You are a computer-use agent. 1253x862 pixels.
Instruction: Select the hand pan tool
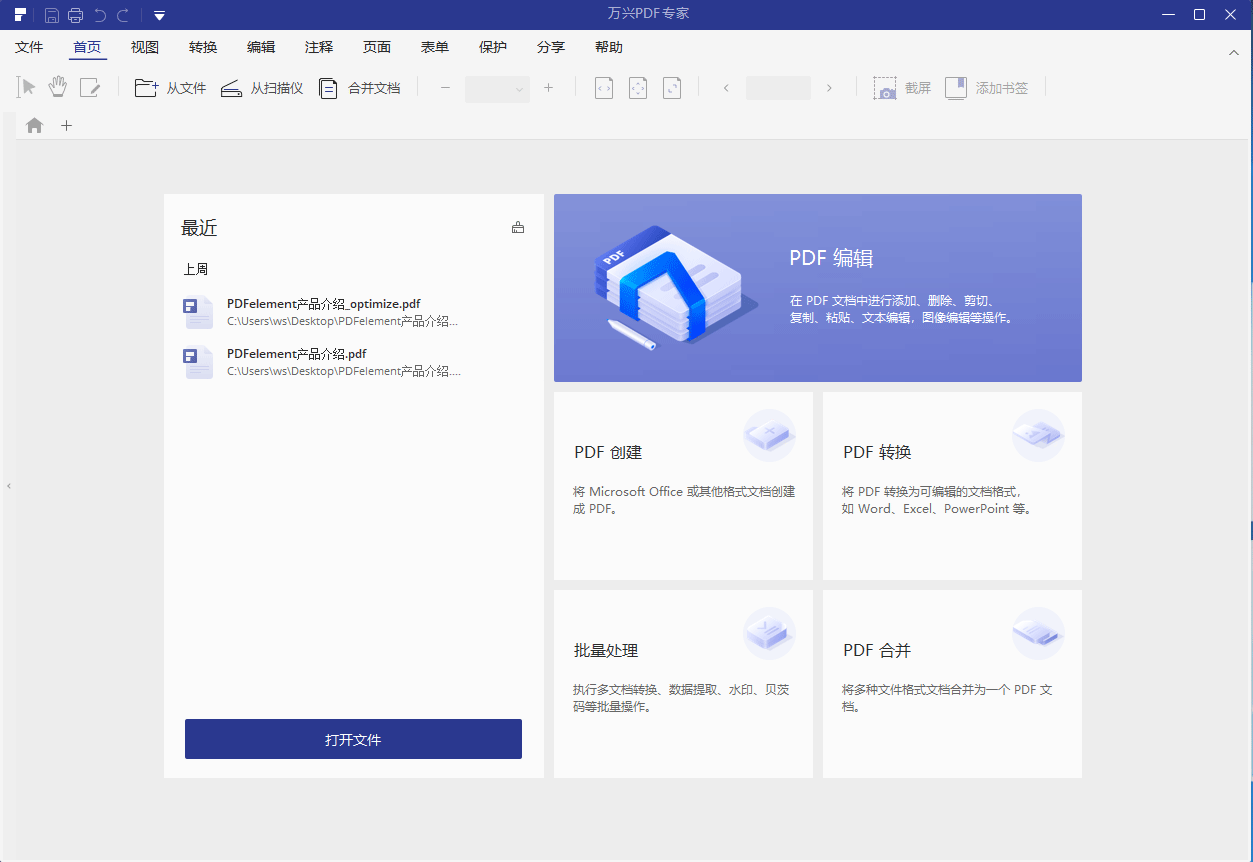[x=58, y=88]
